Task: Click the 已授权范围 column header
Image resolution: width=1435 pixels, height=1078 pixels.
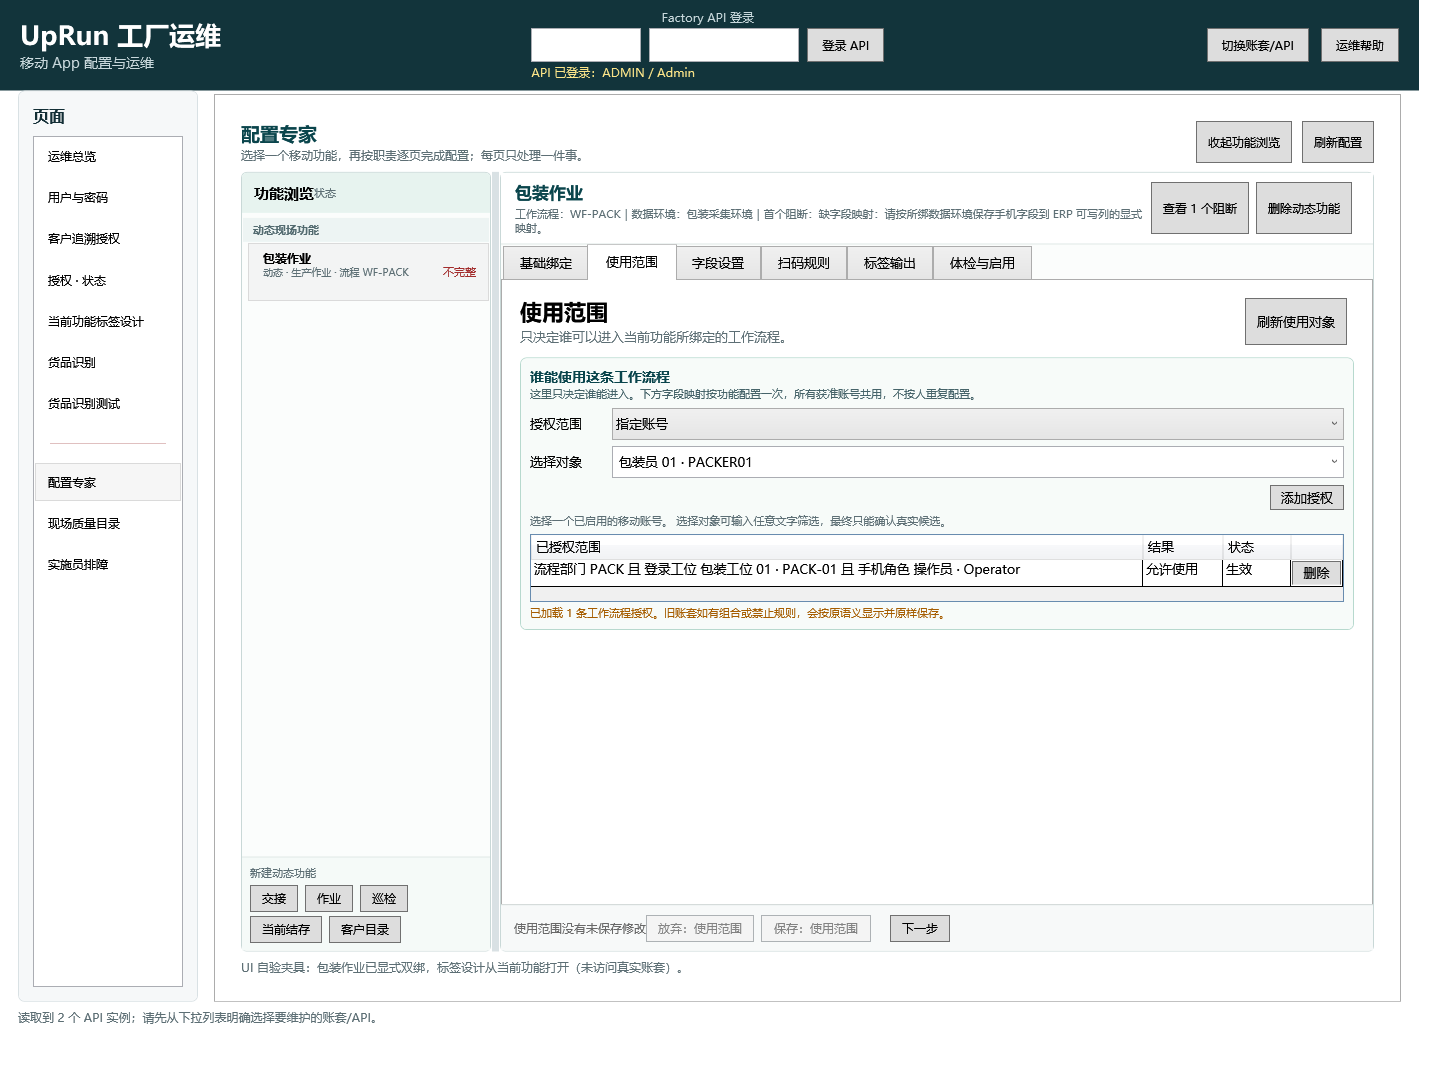Action: click(x=837, y=547)
